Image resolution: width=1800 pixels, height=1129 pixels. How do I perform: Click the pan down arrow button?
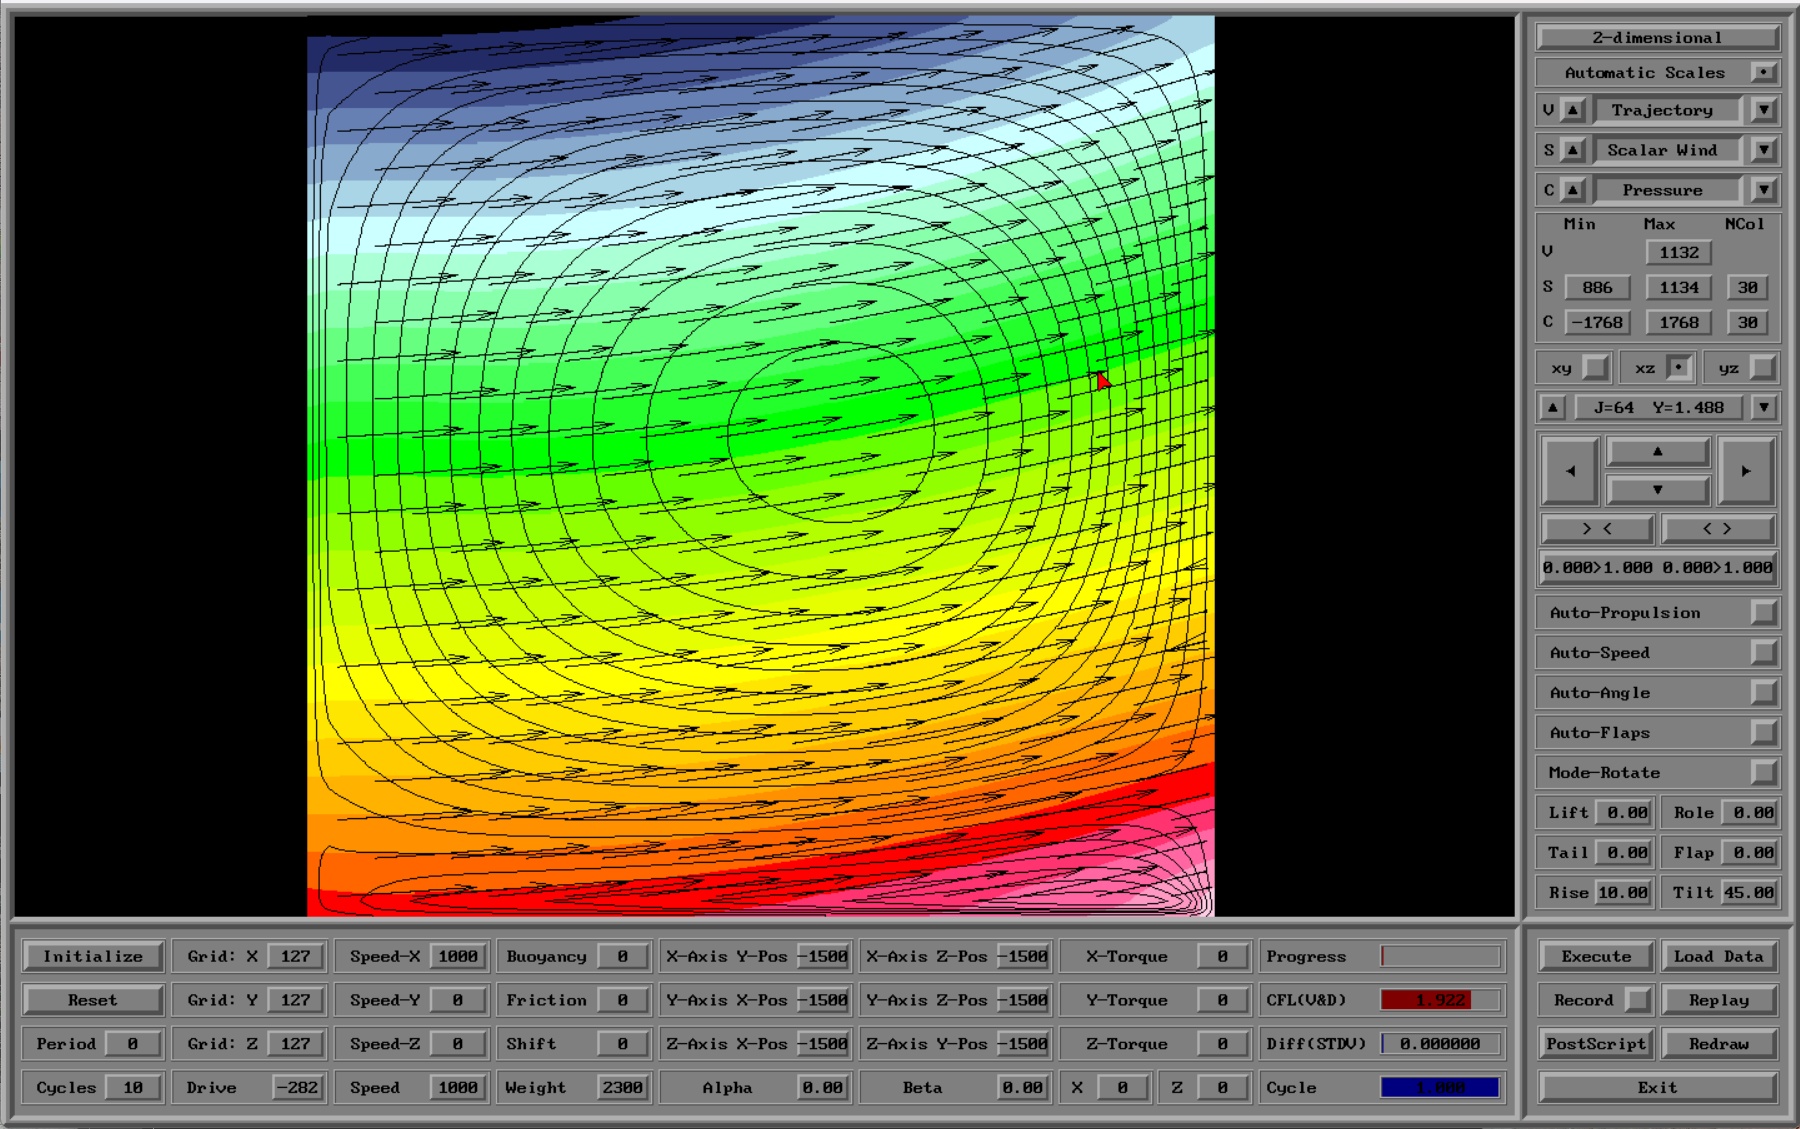(x=1657, y=489)
